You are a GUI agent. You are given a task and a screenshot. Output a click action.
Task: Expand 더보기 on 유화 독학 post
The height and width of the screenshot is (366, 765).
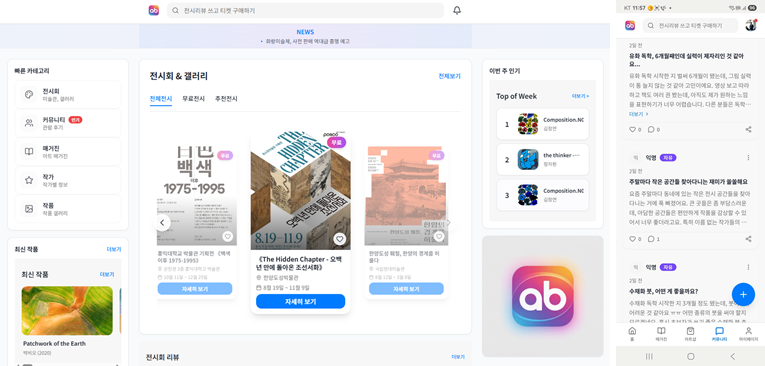[638, 114]
